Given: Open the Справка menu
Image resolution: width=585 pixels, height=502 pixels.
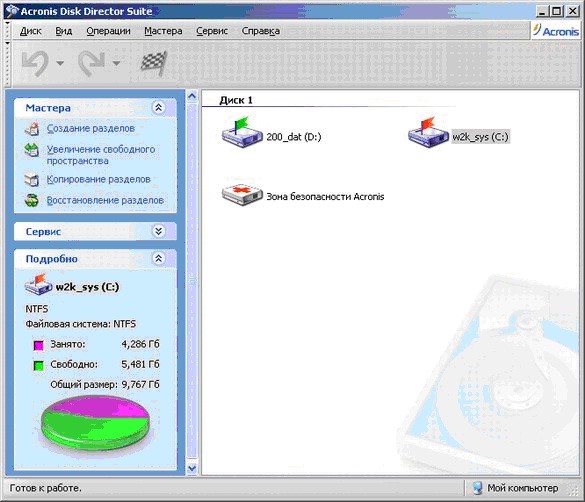Looking at the screenshot, I should click(x=260, y=31).
